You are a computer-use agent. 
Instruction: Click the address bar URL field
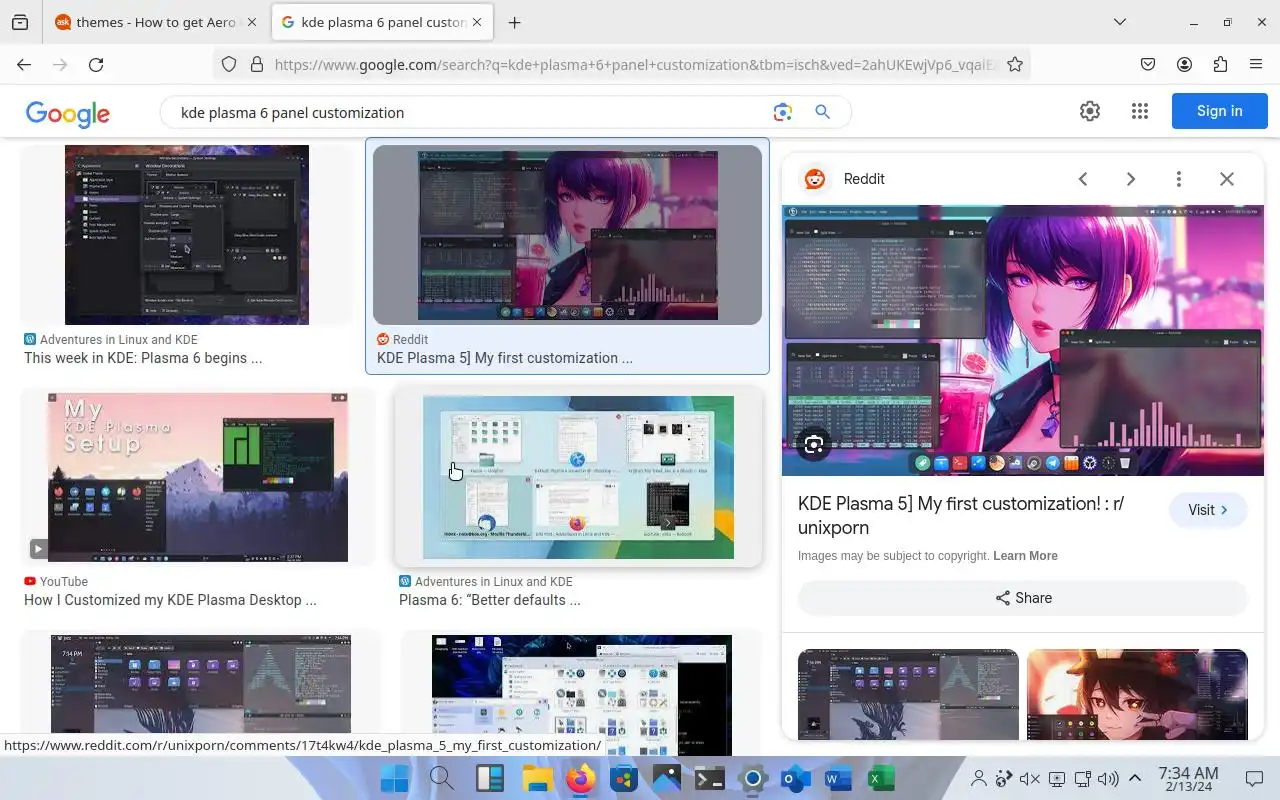pos(635,65)
